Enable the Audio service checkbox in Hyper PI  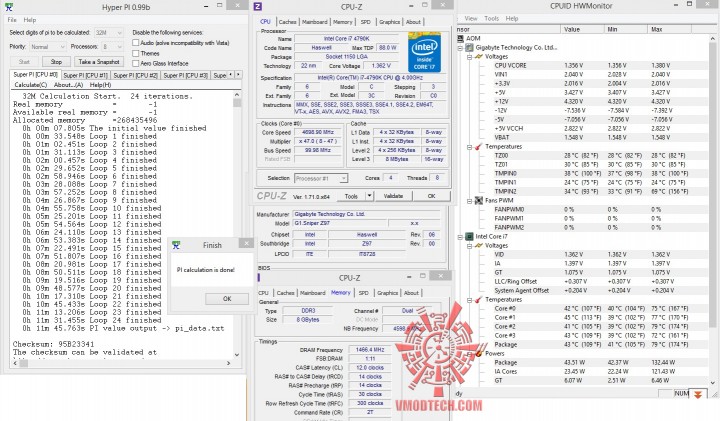pyautogui.click(x=135, y=43)
